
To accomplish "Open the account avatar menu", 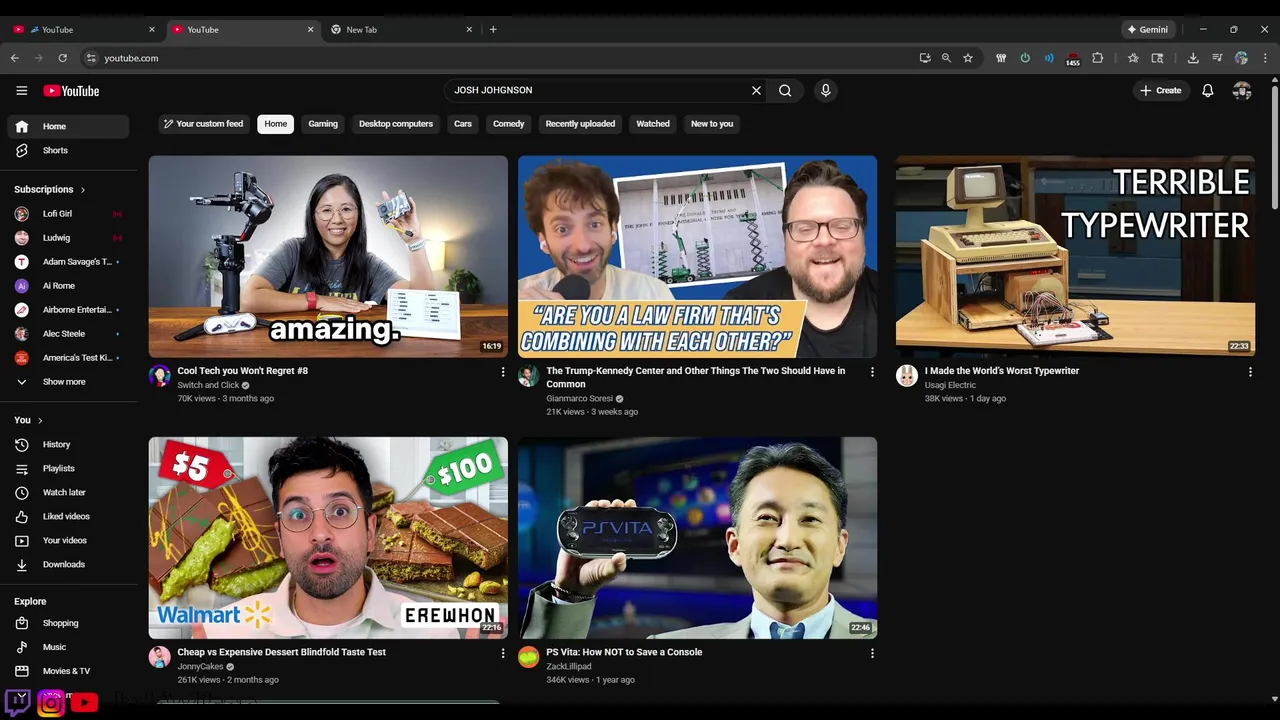I will click(x=1242, y=90).
